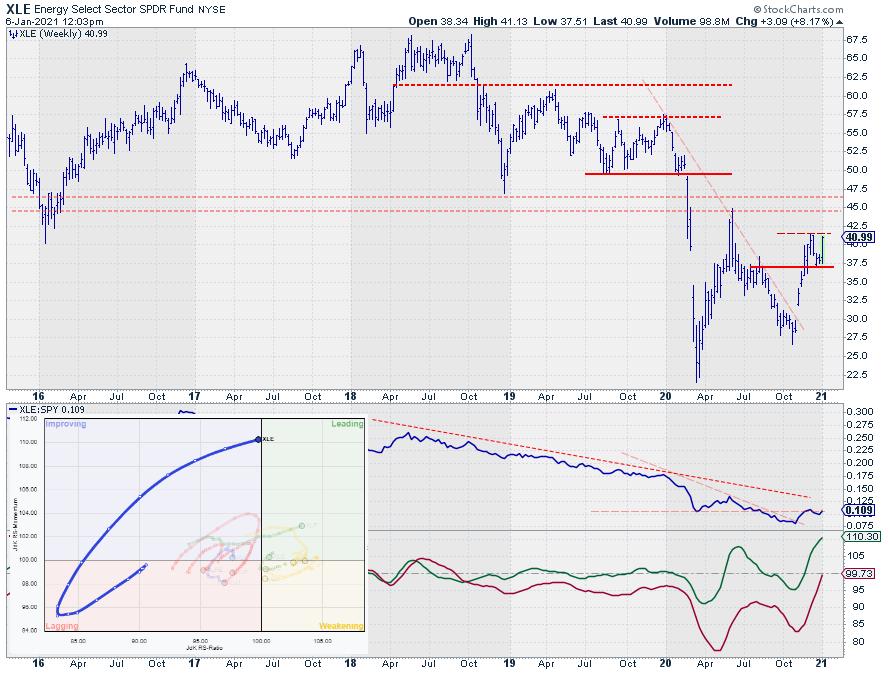
Task: Click the 'Improving' quadrant label on the RRG
Action: click(x=66, y=424)
